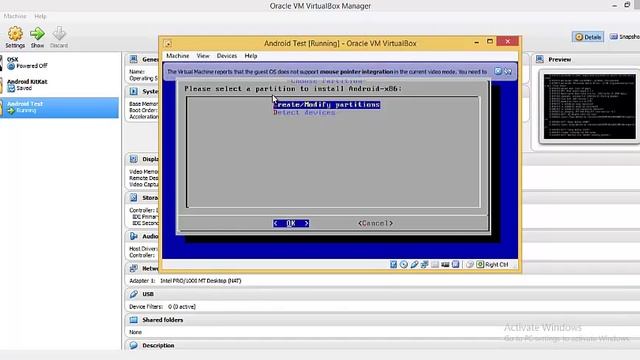Open the Snapshots view button
Screen dimensions: 640x360
coord(624,37)
